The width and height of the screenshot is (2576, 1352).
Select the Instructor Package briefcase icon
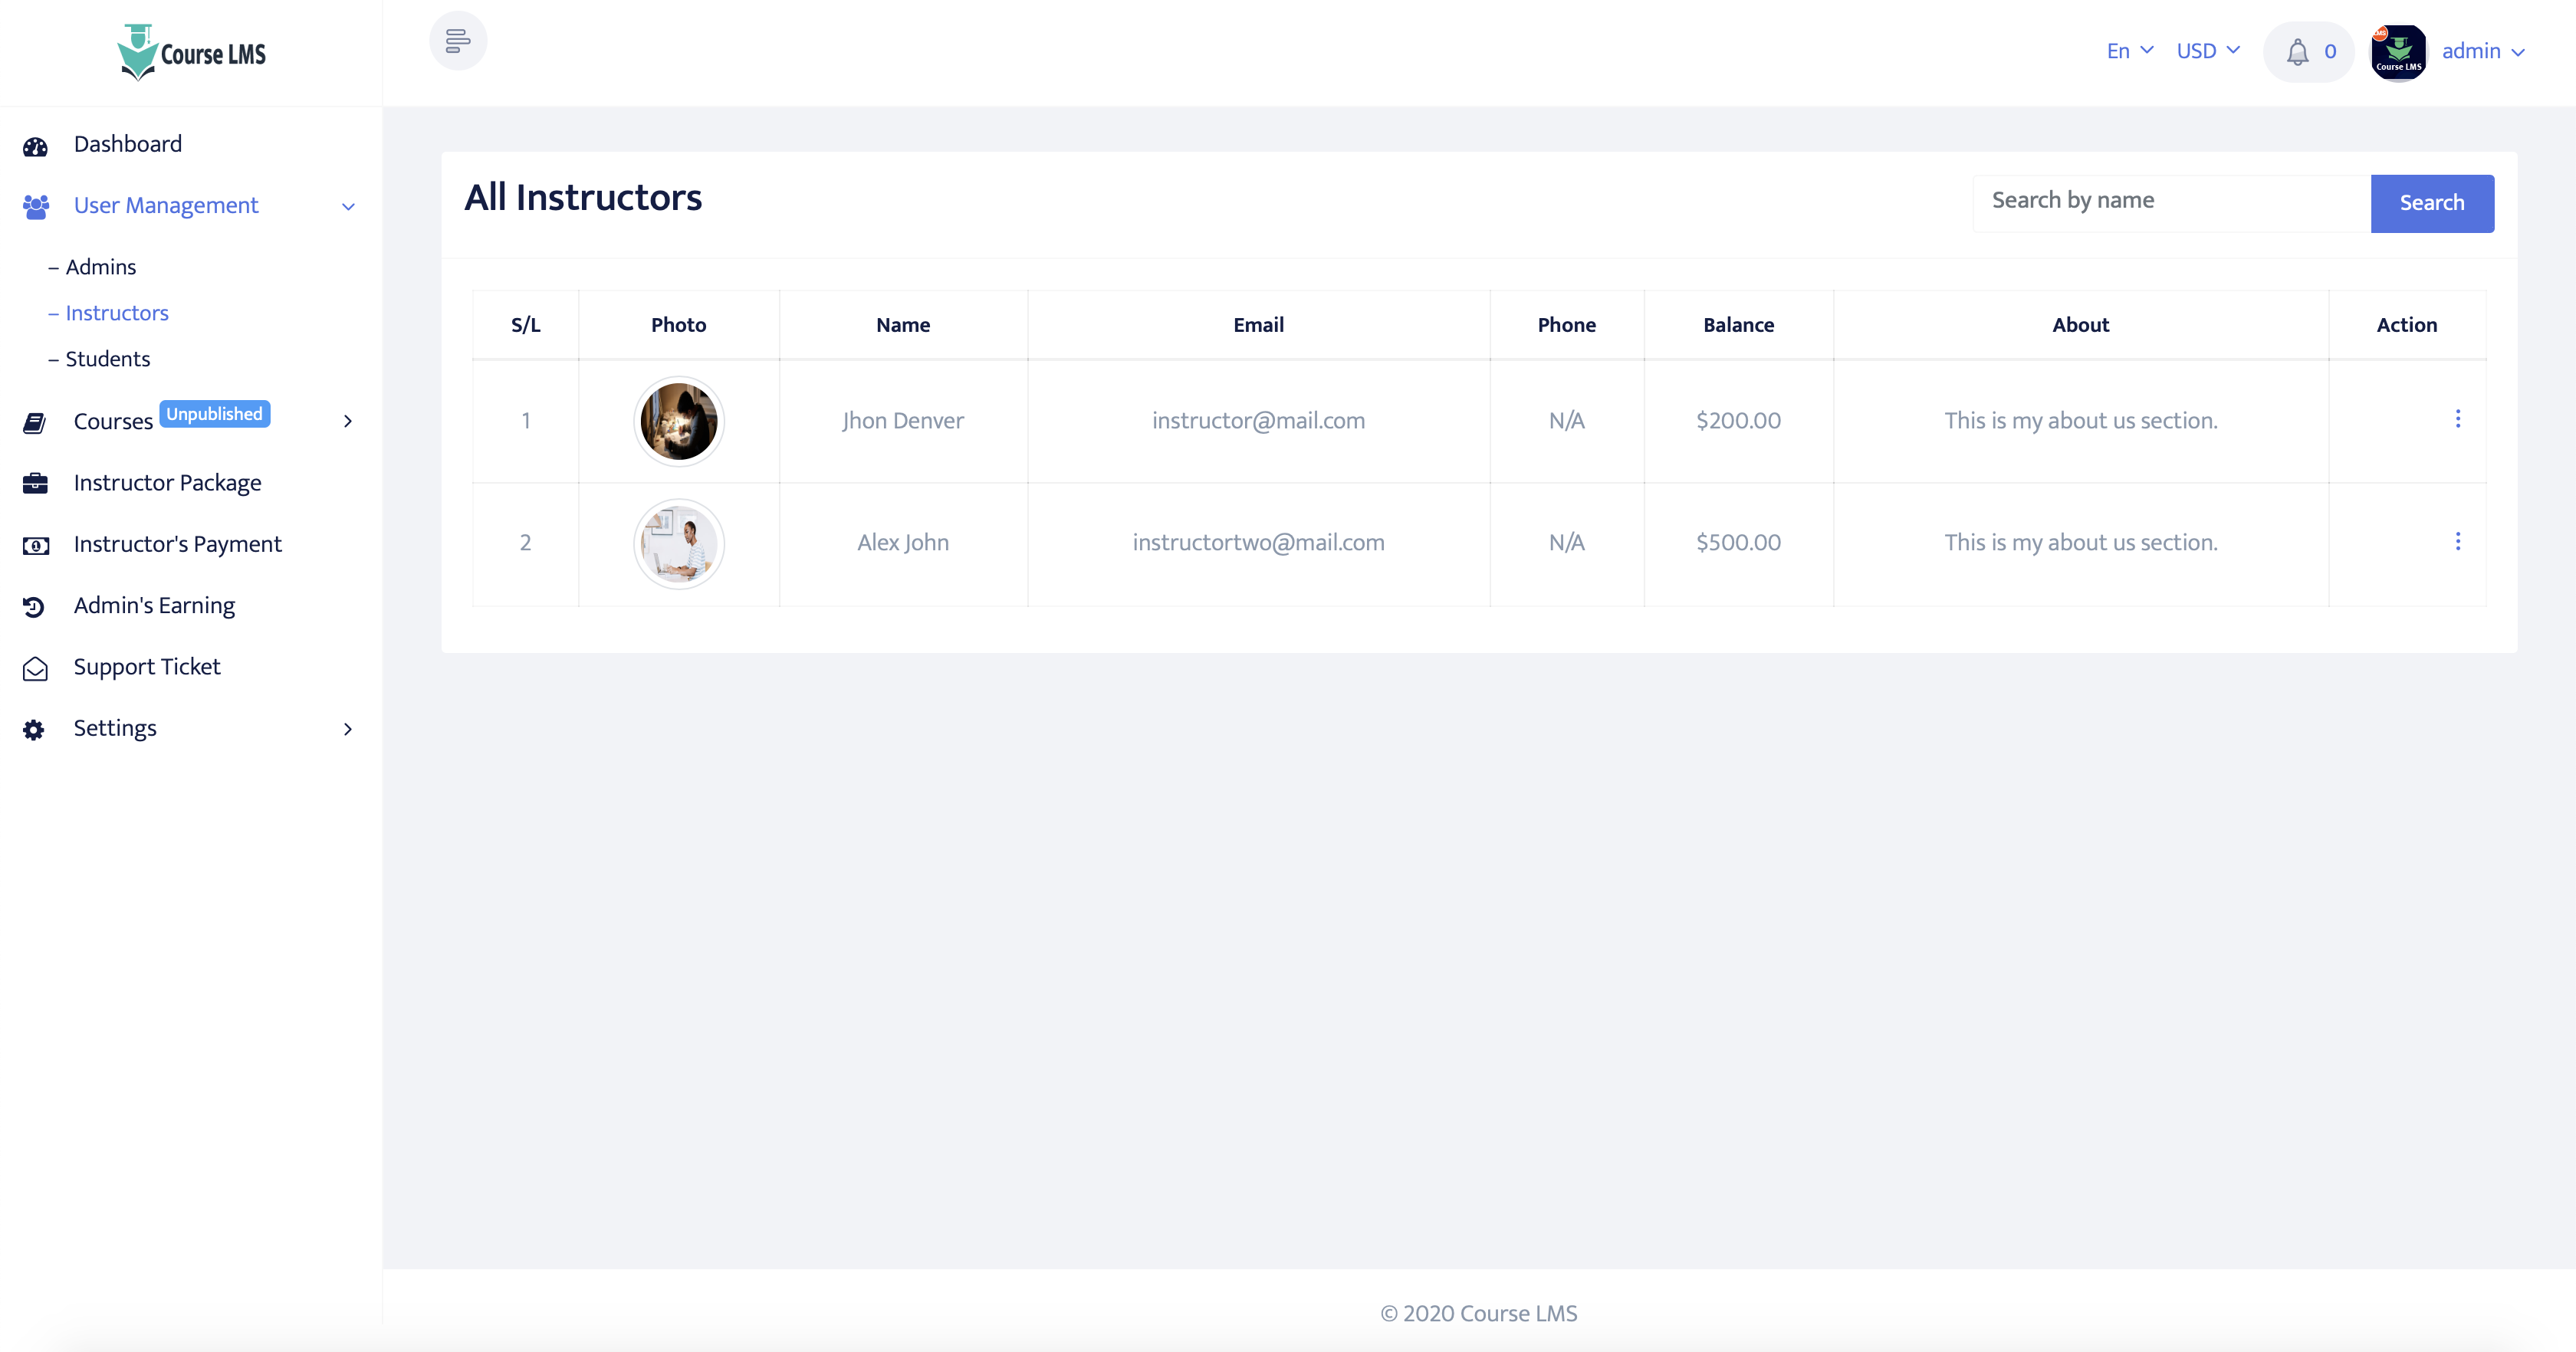point(36,484)
